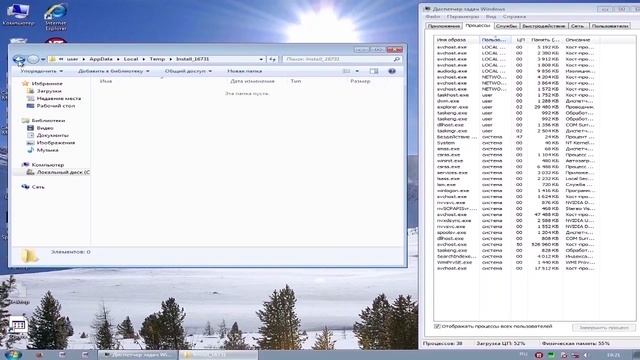Select 'Компьютер' in the navigation pane
640x360 pixels.
pyautogui.click(x=48, y=164)
